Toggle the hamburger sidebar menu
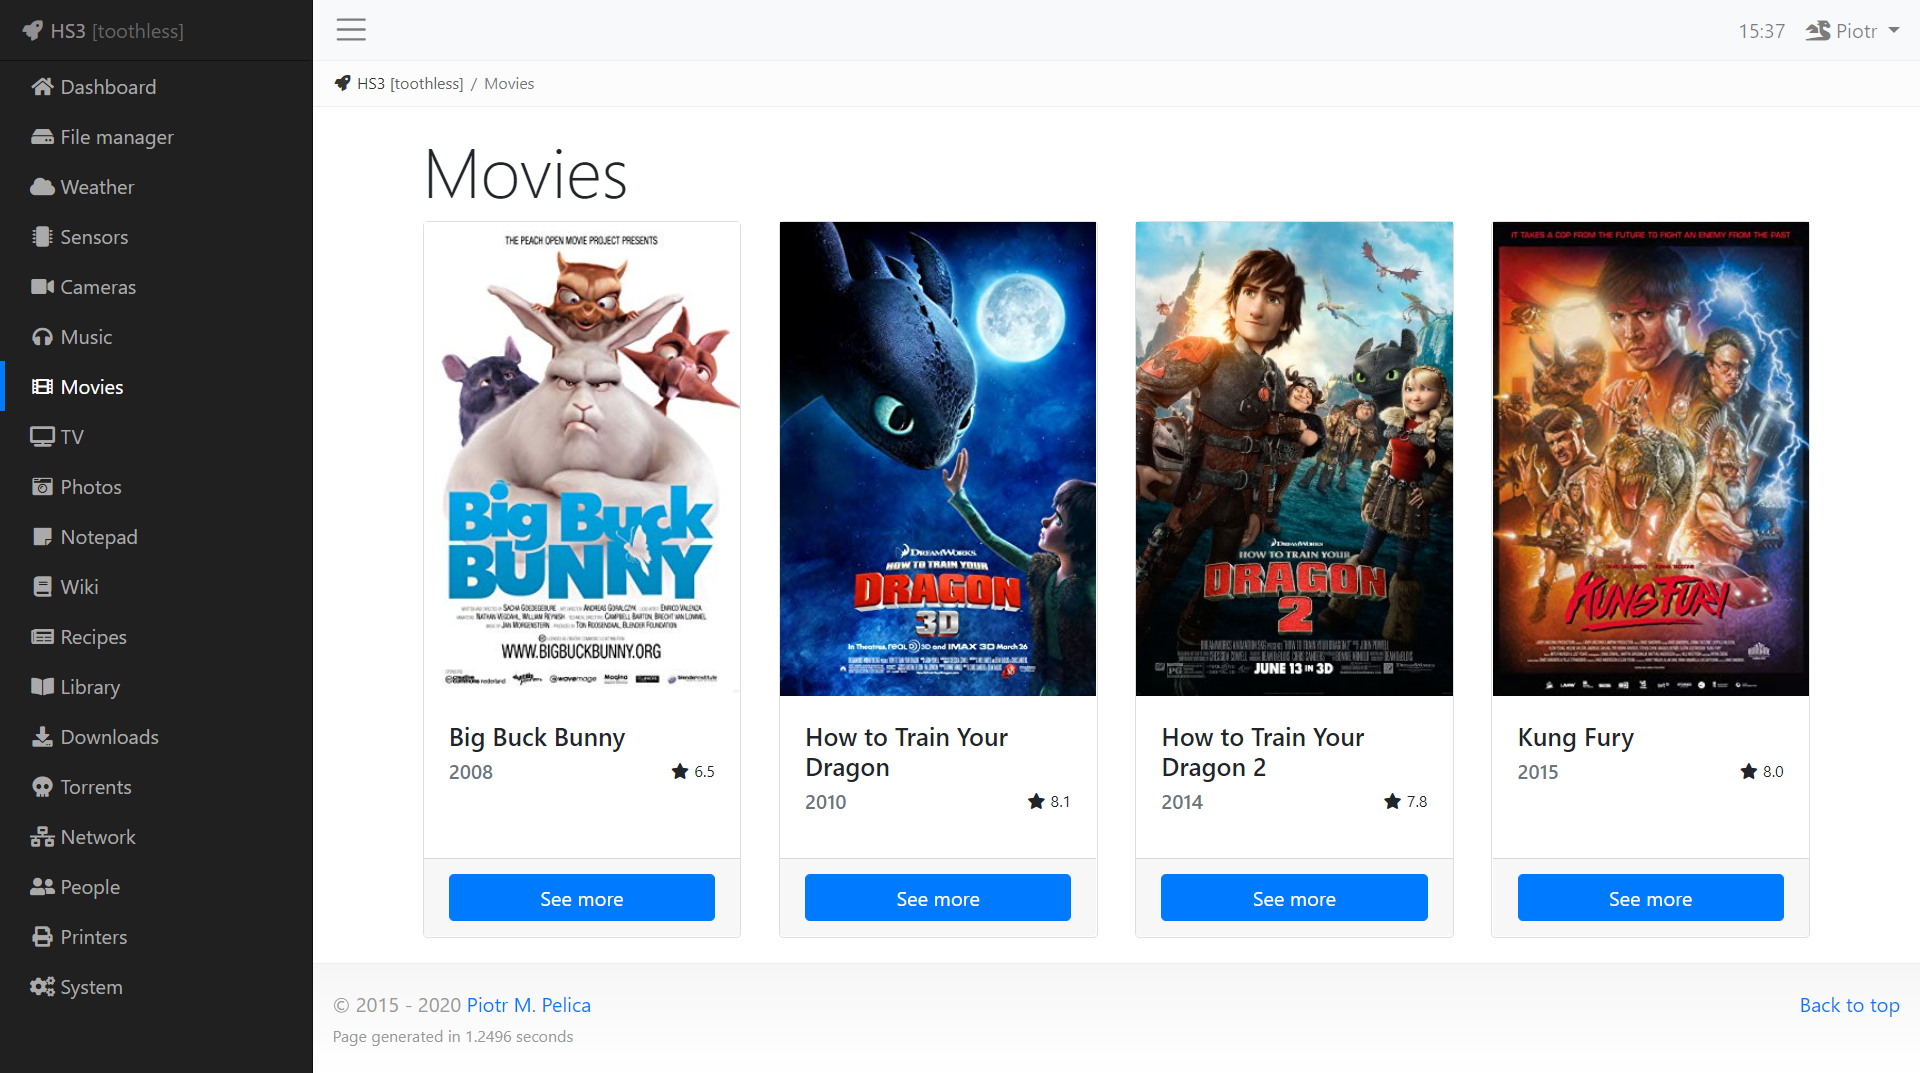The image size is (1920, 1073). tap(351, 30)
